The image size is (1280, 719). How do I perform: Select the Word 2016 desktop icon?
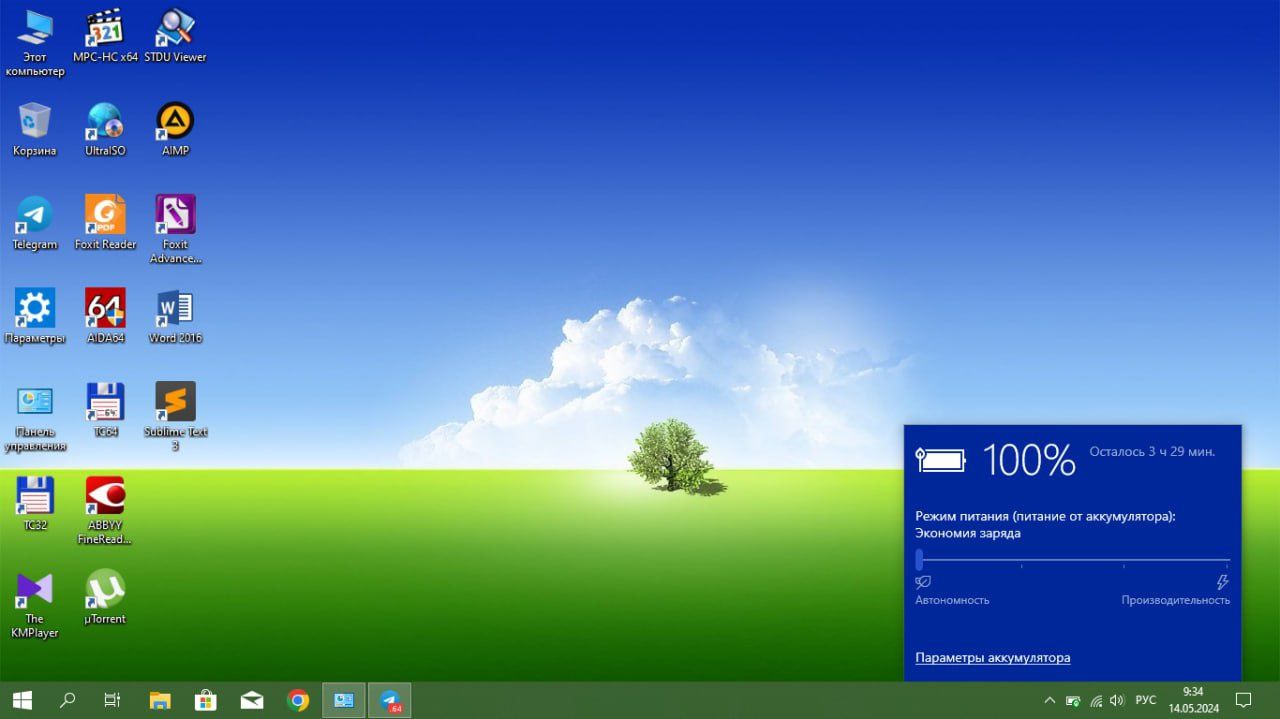pyautogui.click(x=175, y=317)
